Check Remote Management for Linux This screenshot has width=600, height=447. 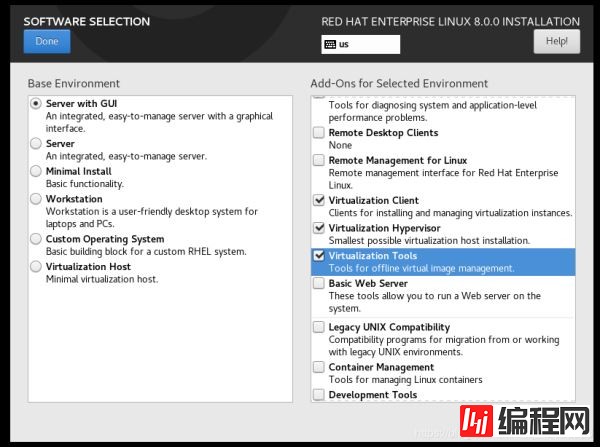tap(318, 160)
